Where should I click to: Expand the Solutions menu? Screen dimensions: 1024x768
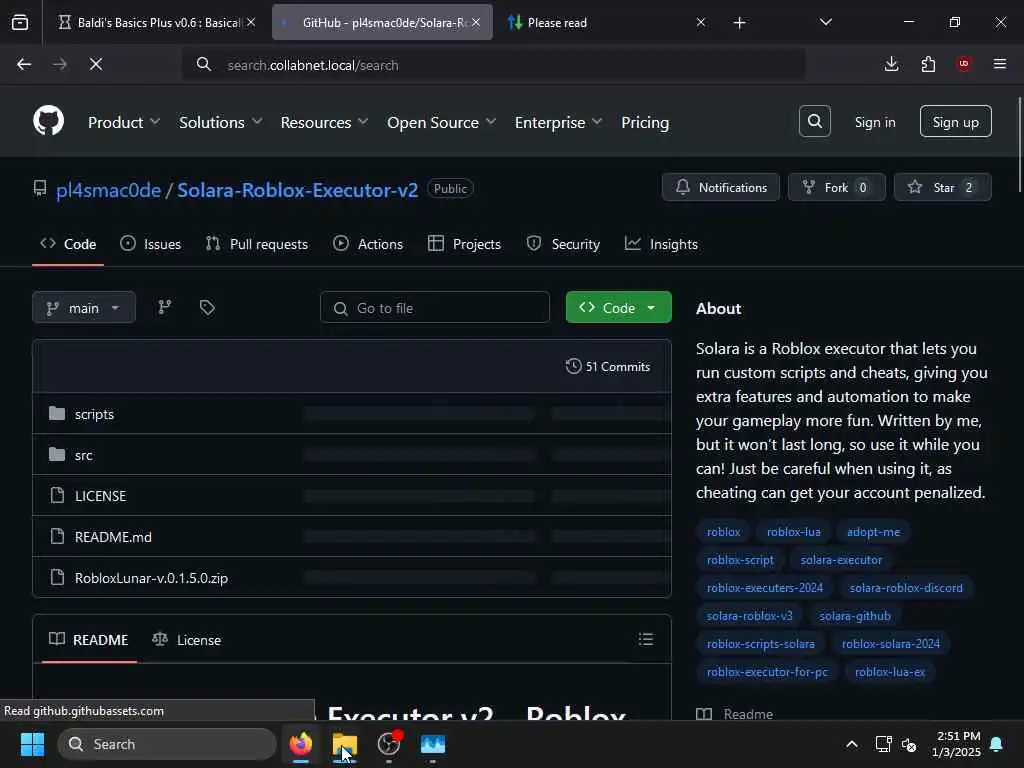point(220,122)
